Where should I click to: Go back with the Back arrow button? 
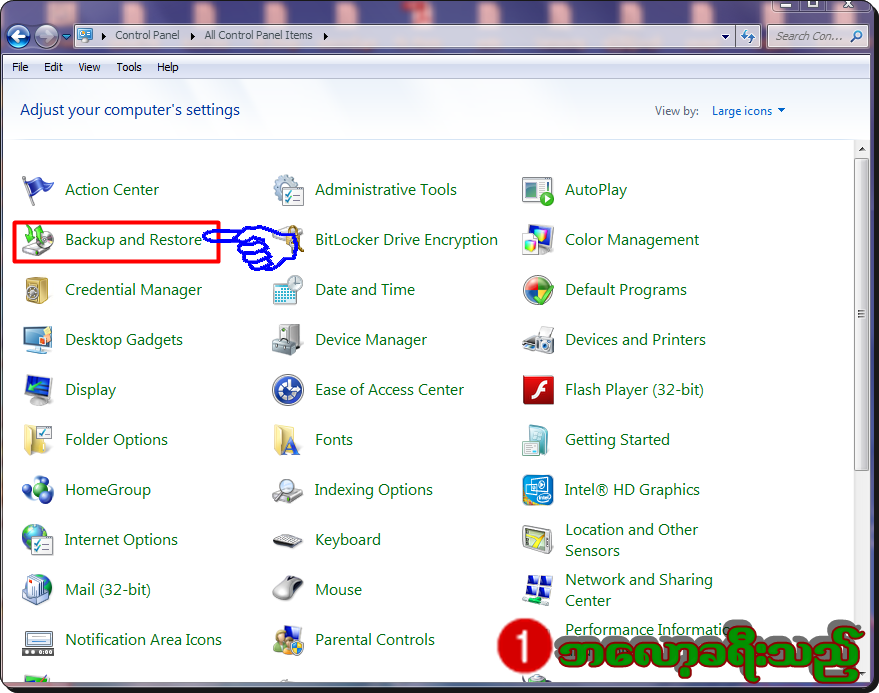tap(19, 37)
